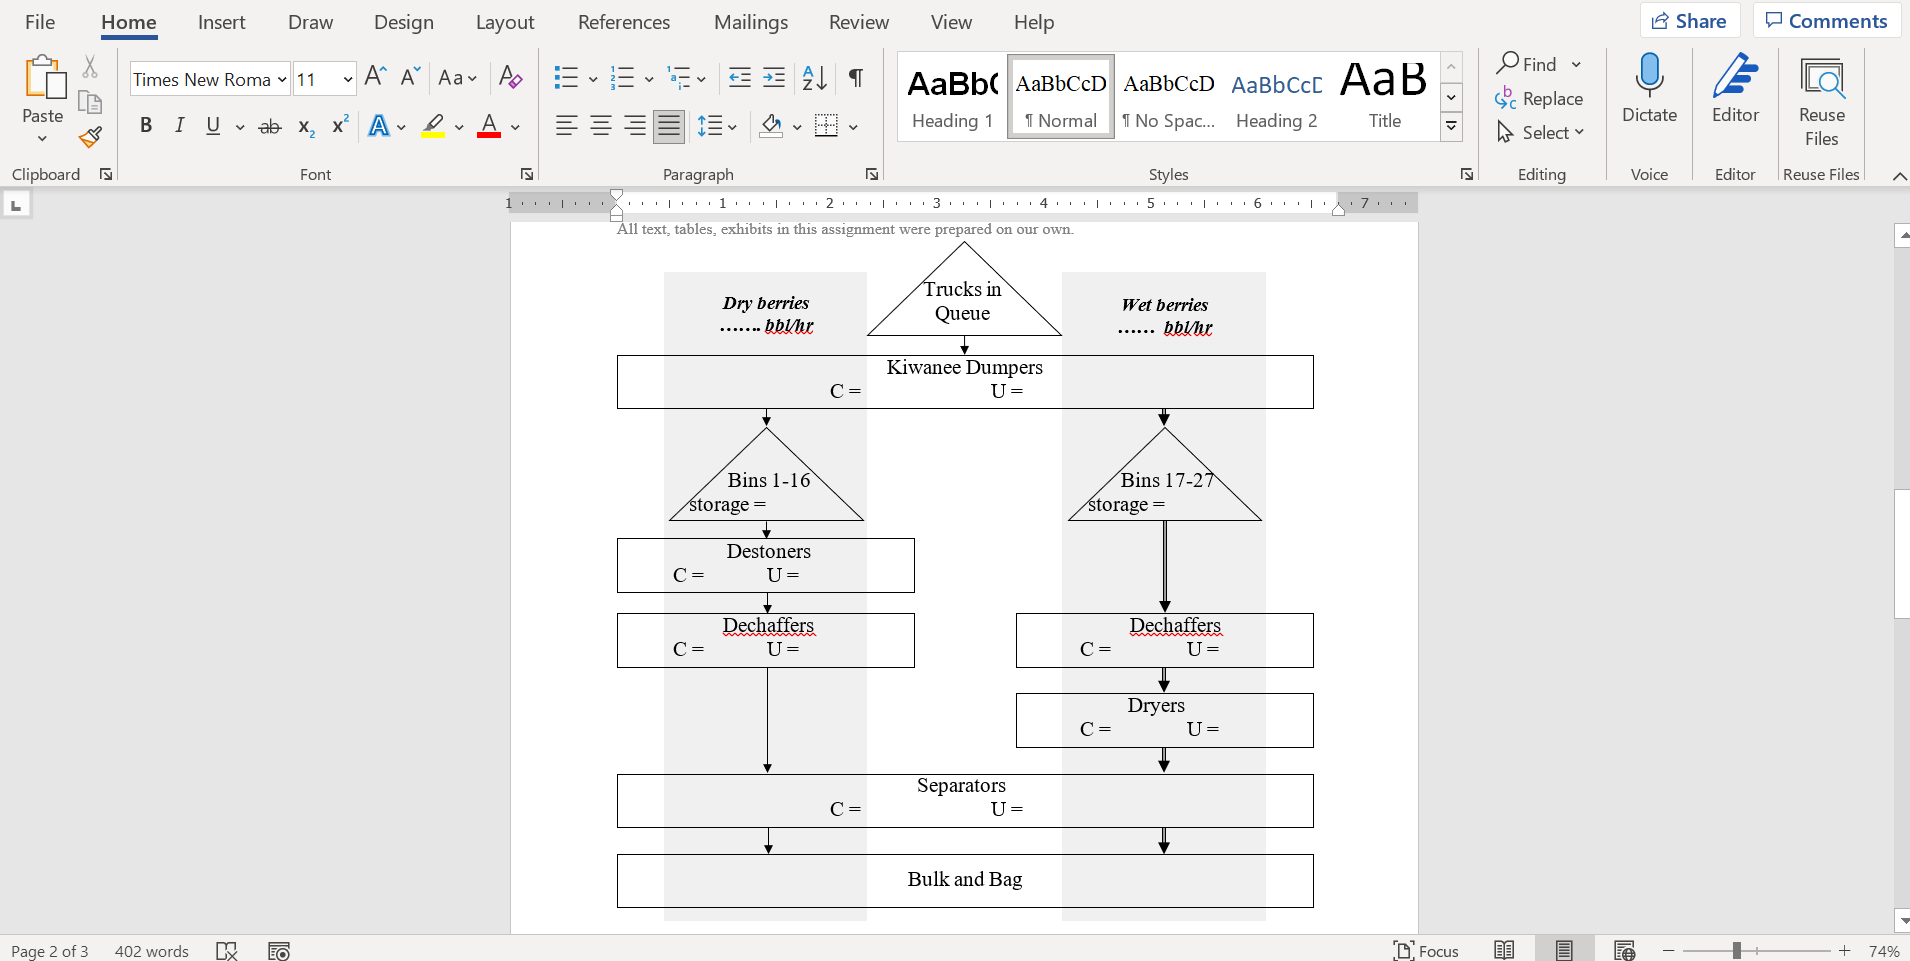Toggle bold formatting
Screen dimensions: 1910x961
pos(146,125)
